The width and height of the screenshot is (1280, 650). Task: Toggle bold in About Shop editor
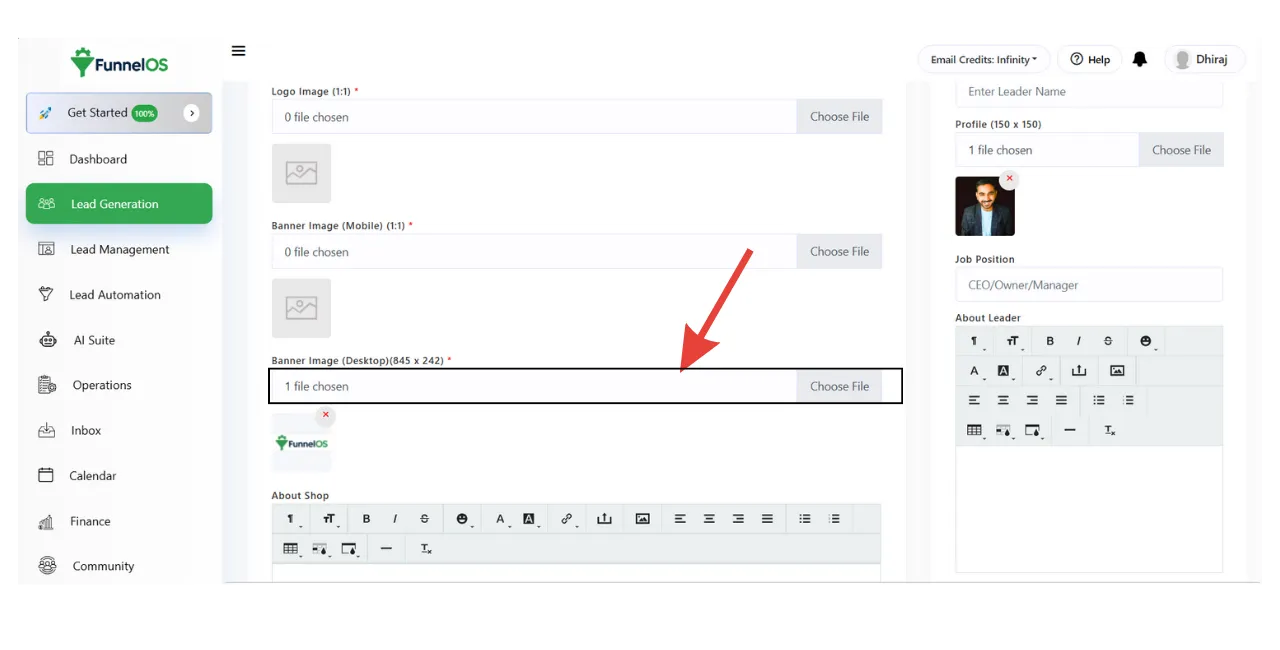pos(366,519)
